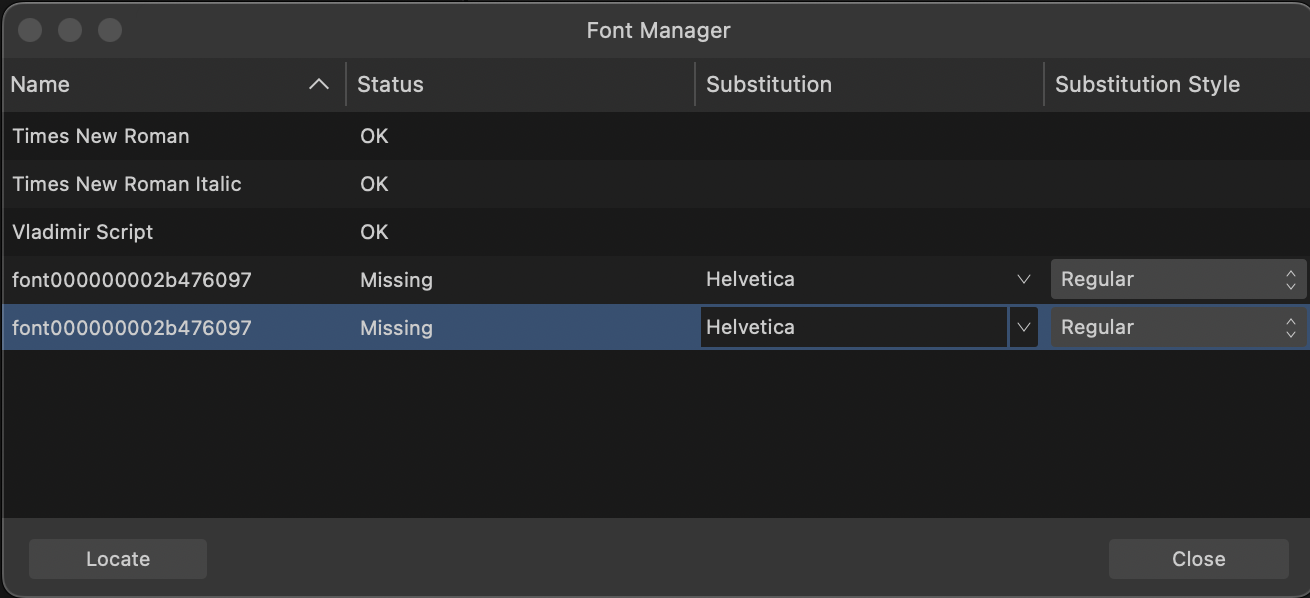The height and width of the screenshot is (598, 1310).
Task: Click the Helvetica text field in selected row
Action: coord(854,327)
